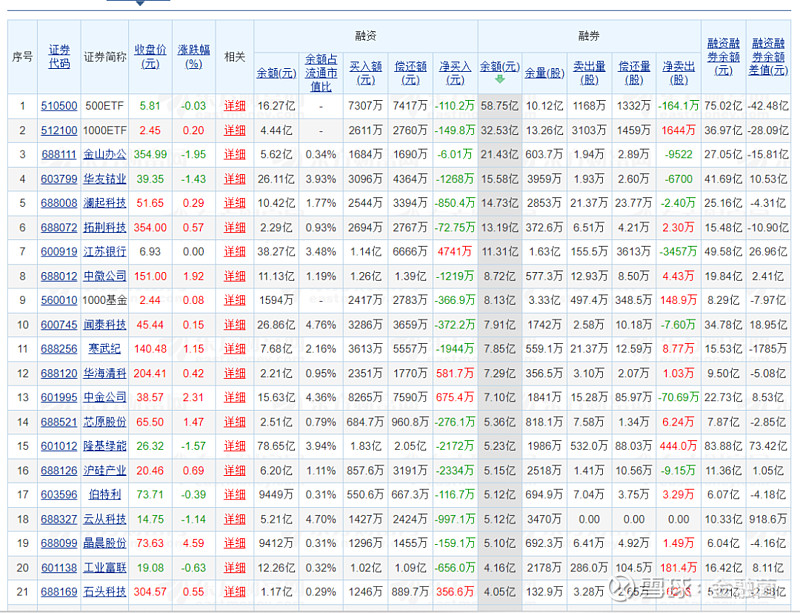Sort by 余量(股) column header
This screenshot has height=613, width=800.
click(544, 73)
